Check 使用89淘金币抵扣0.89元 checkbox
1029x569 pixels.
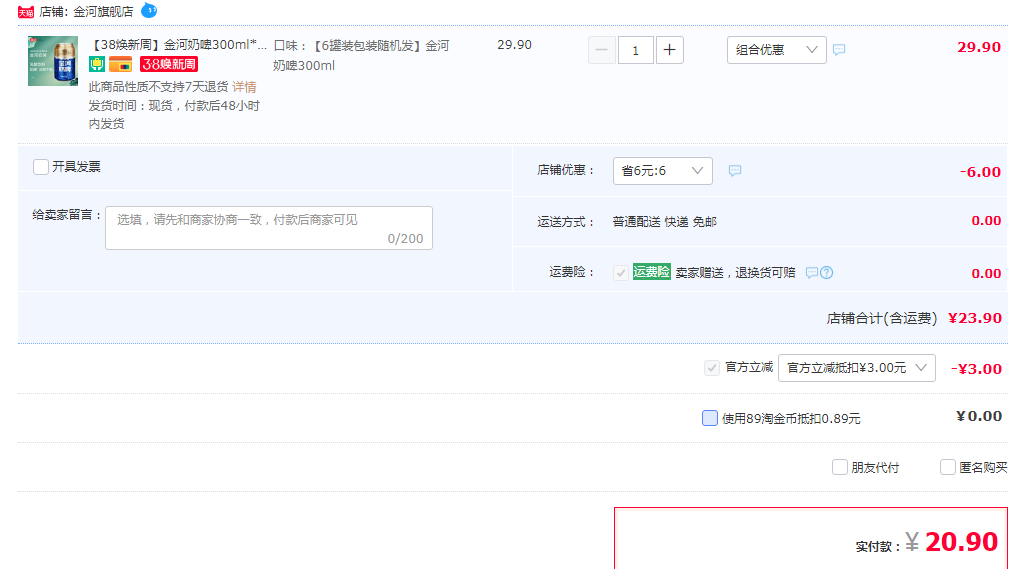click(x=709, y=418)
